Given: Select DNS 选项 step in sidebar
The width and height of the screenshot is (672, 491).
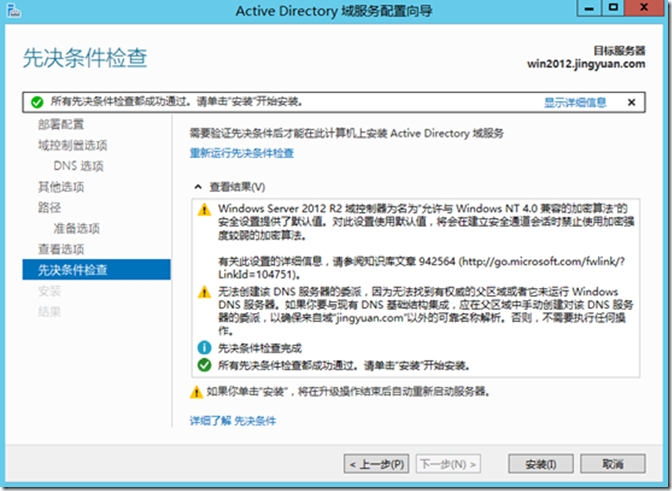Looking at the screenshot, I should click(78, 166).
